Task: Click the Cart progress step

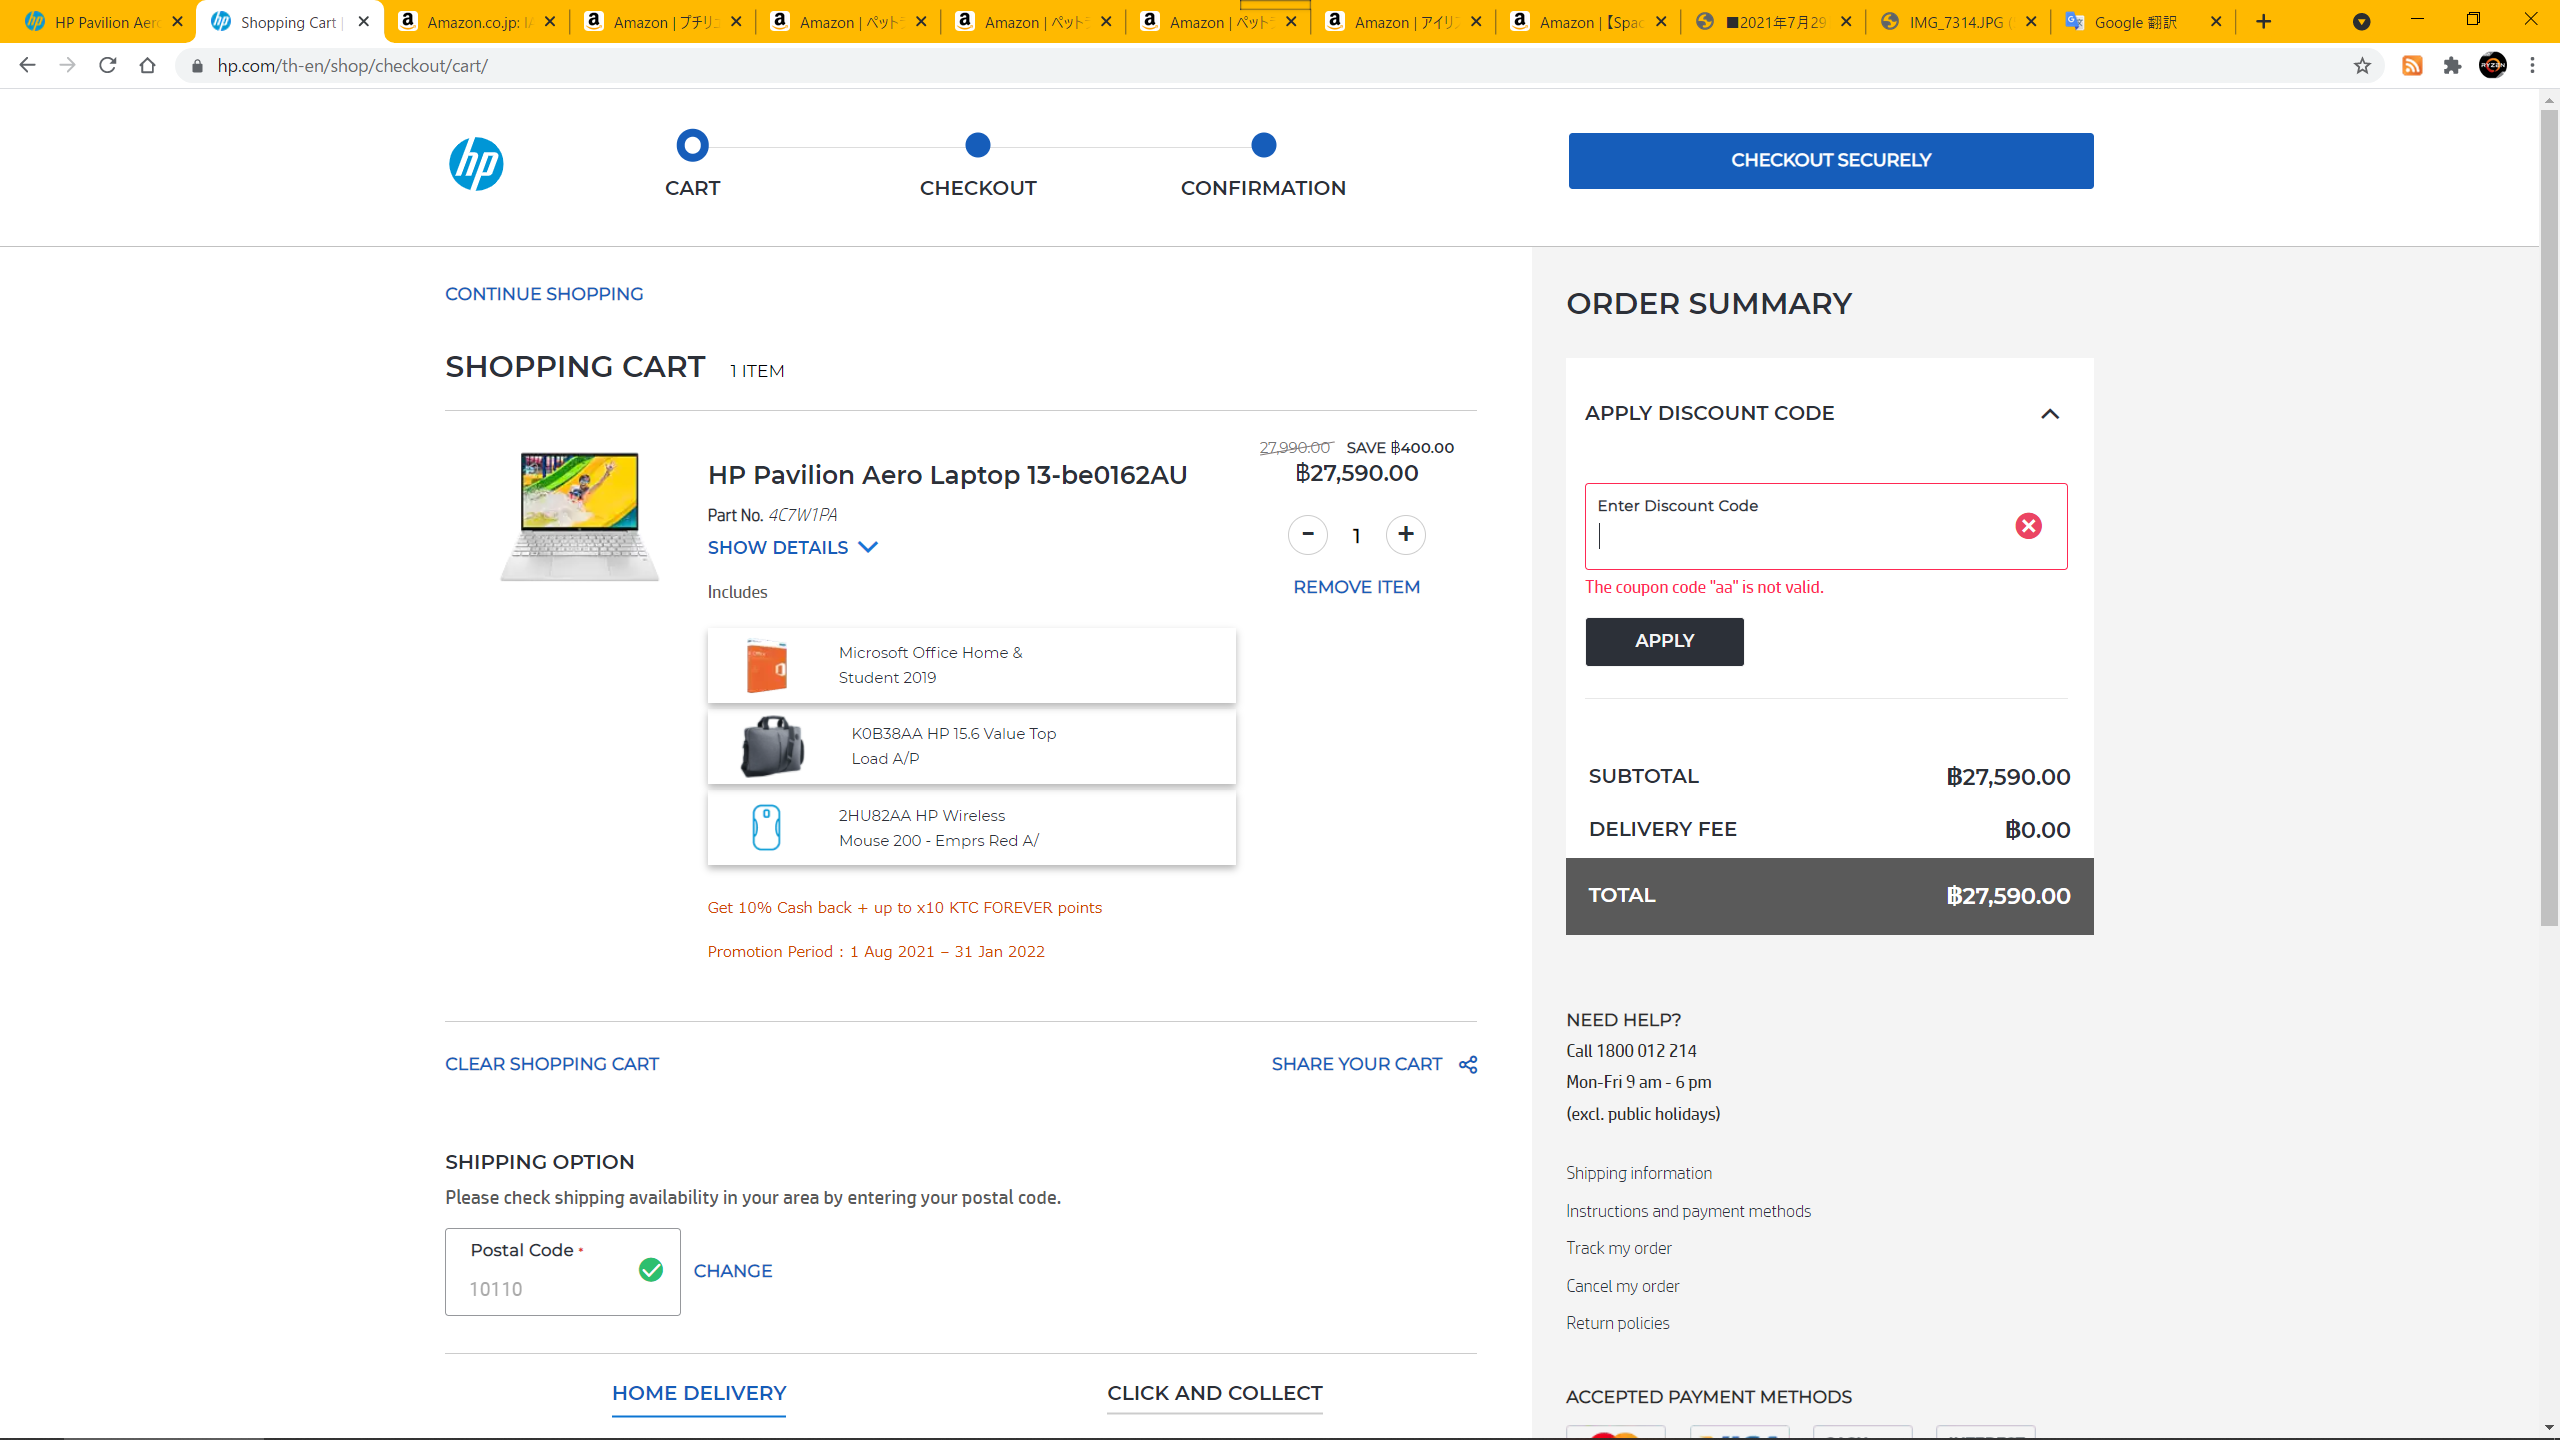Action: pyautogui.click(x=692, y=164)
